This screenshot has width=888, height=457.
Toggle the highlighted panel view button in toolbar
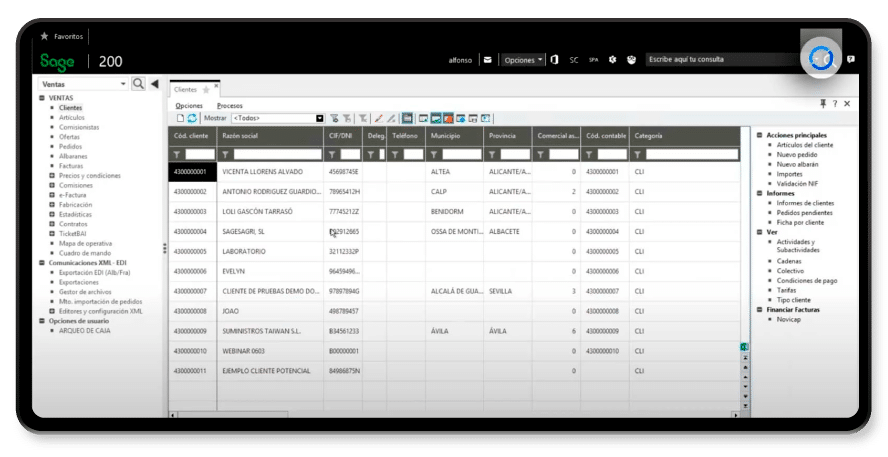click(x=407, y=118)
